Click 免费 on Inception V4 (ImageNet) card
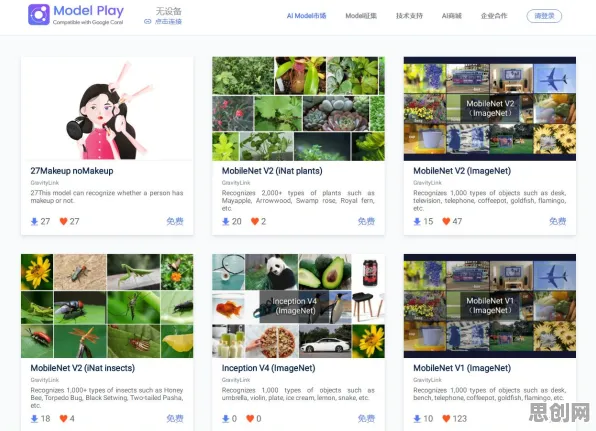 click(x=366, y=418)
